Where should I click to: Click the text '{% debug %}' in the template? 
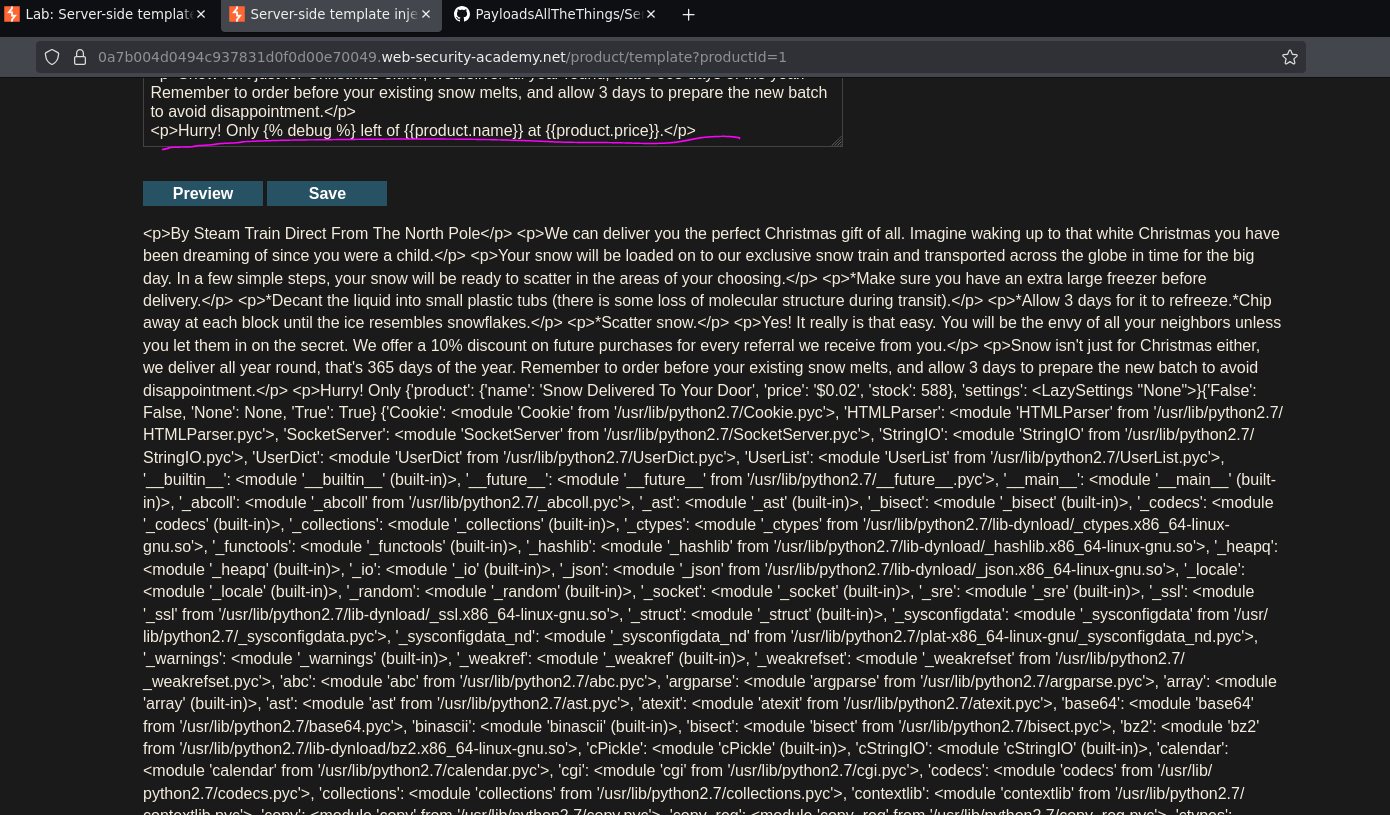tap(309, 130)
